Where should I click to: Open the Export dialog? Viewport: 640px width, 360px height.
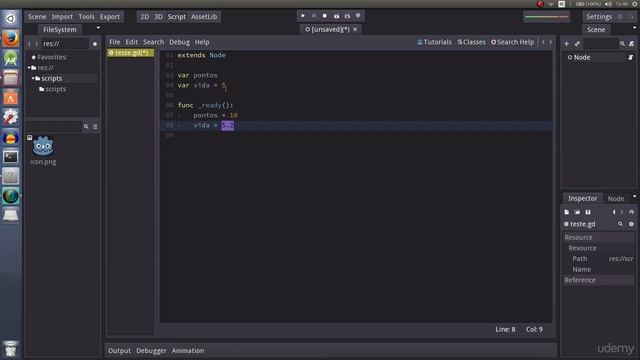pyautogui.click(x=110, y=17)
